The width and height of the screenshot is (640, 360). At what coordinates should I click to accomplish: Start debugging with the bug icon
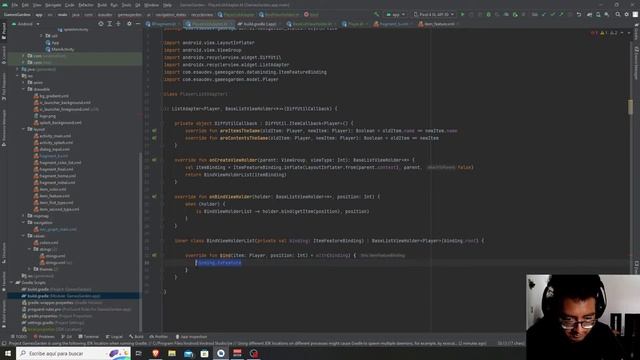click(x=489, y=14)
